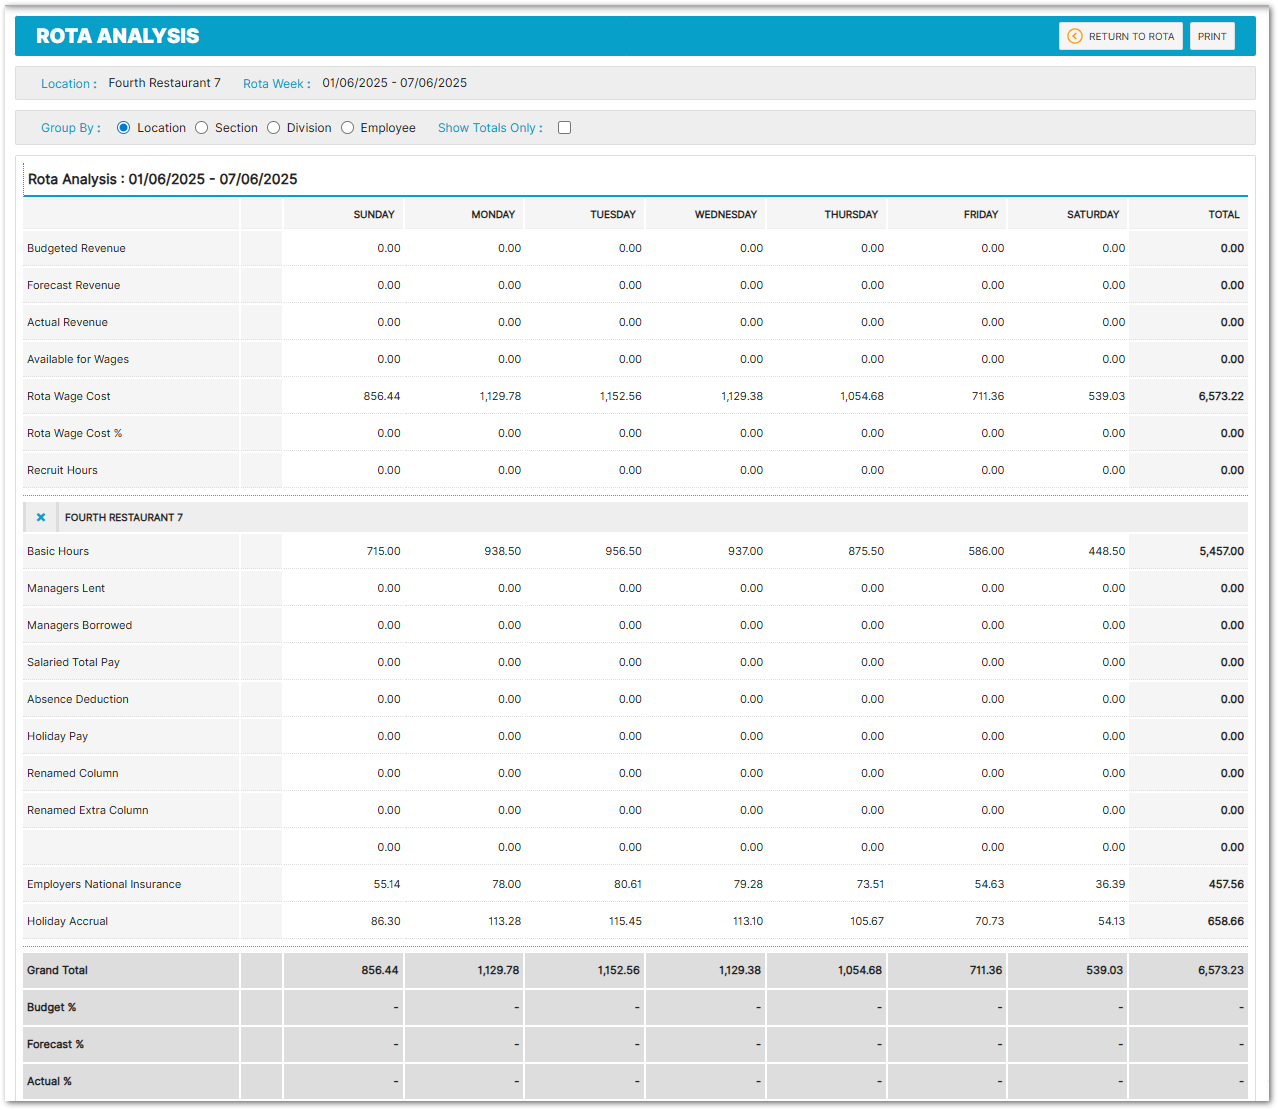Click the Return to Rota back-arrow icon
Image resolution: width=1278 pixels, height=1110 pixels.
[x=1075, y=36]
